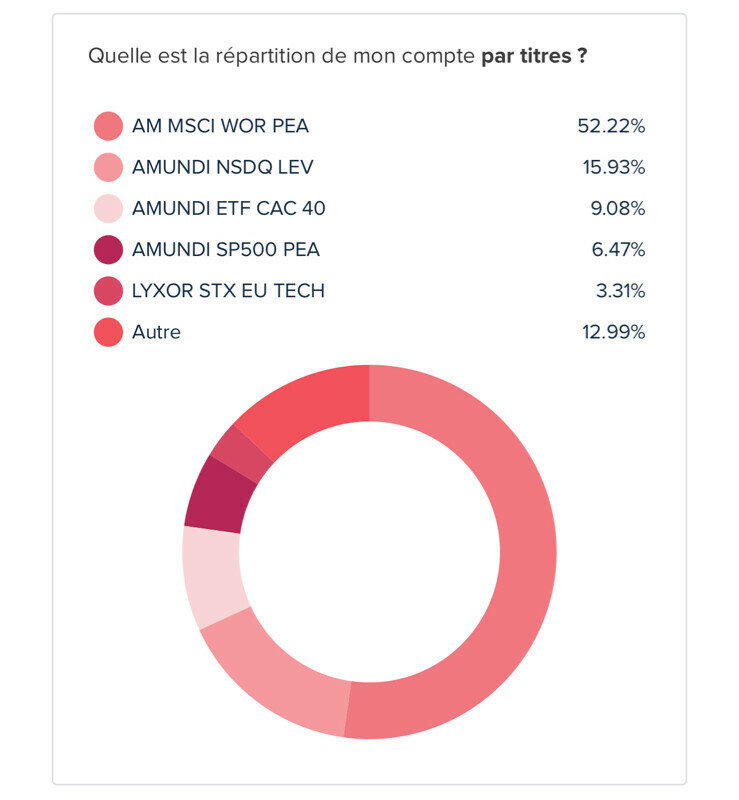Open the AM MSCI WOR PEA holding label
The width and height of the screenshot is (739, 800).
(x=220, y=126)
